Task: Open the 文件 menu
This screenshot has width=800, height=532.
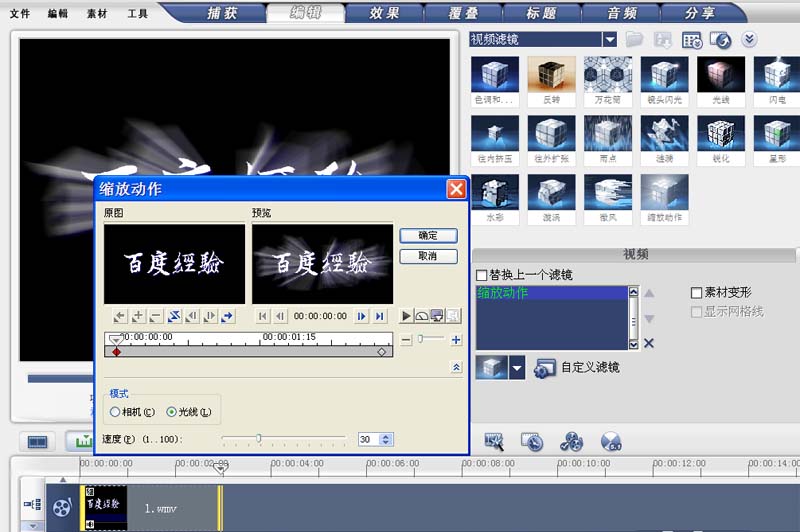Action: (20, 14)
